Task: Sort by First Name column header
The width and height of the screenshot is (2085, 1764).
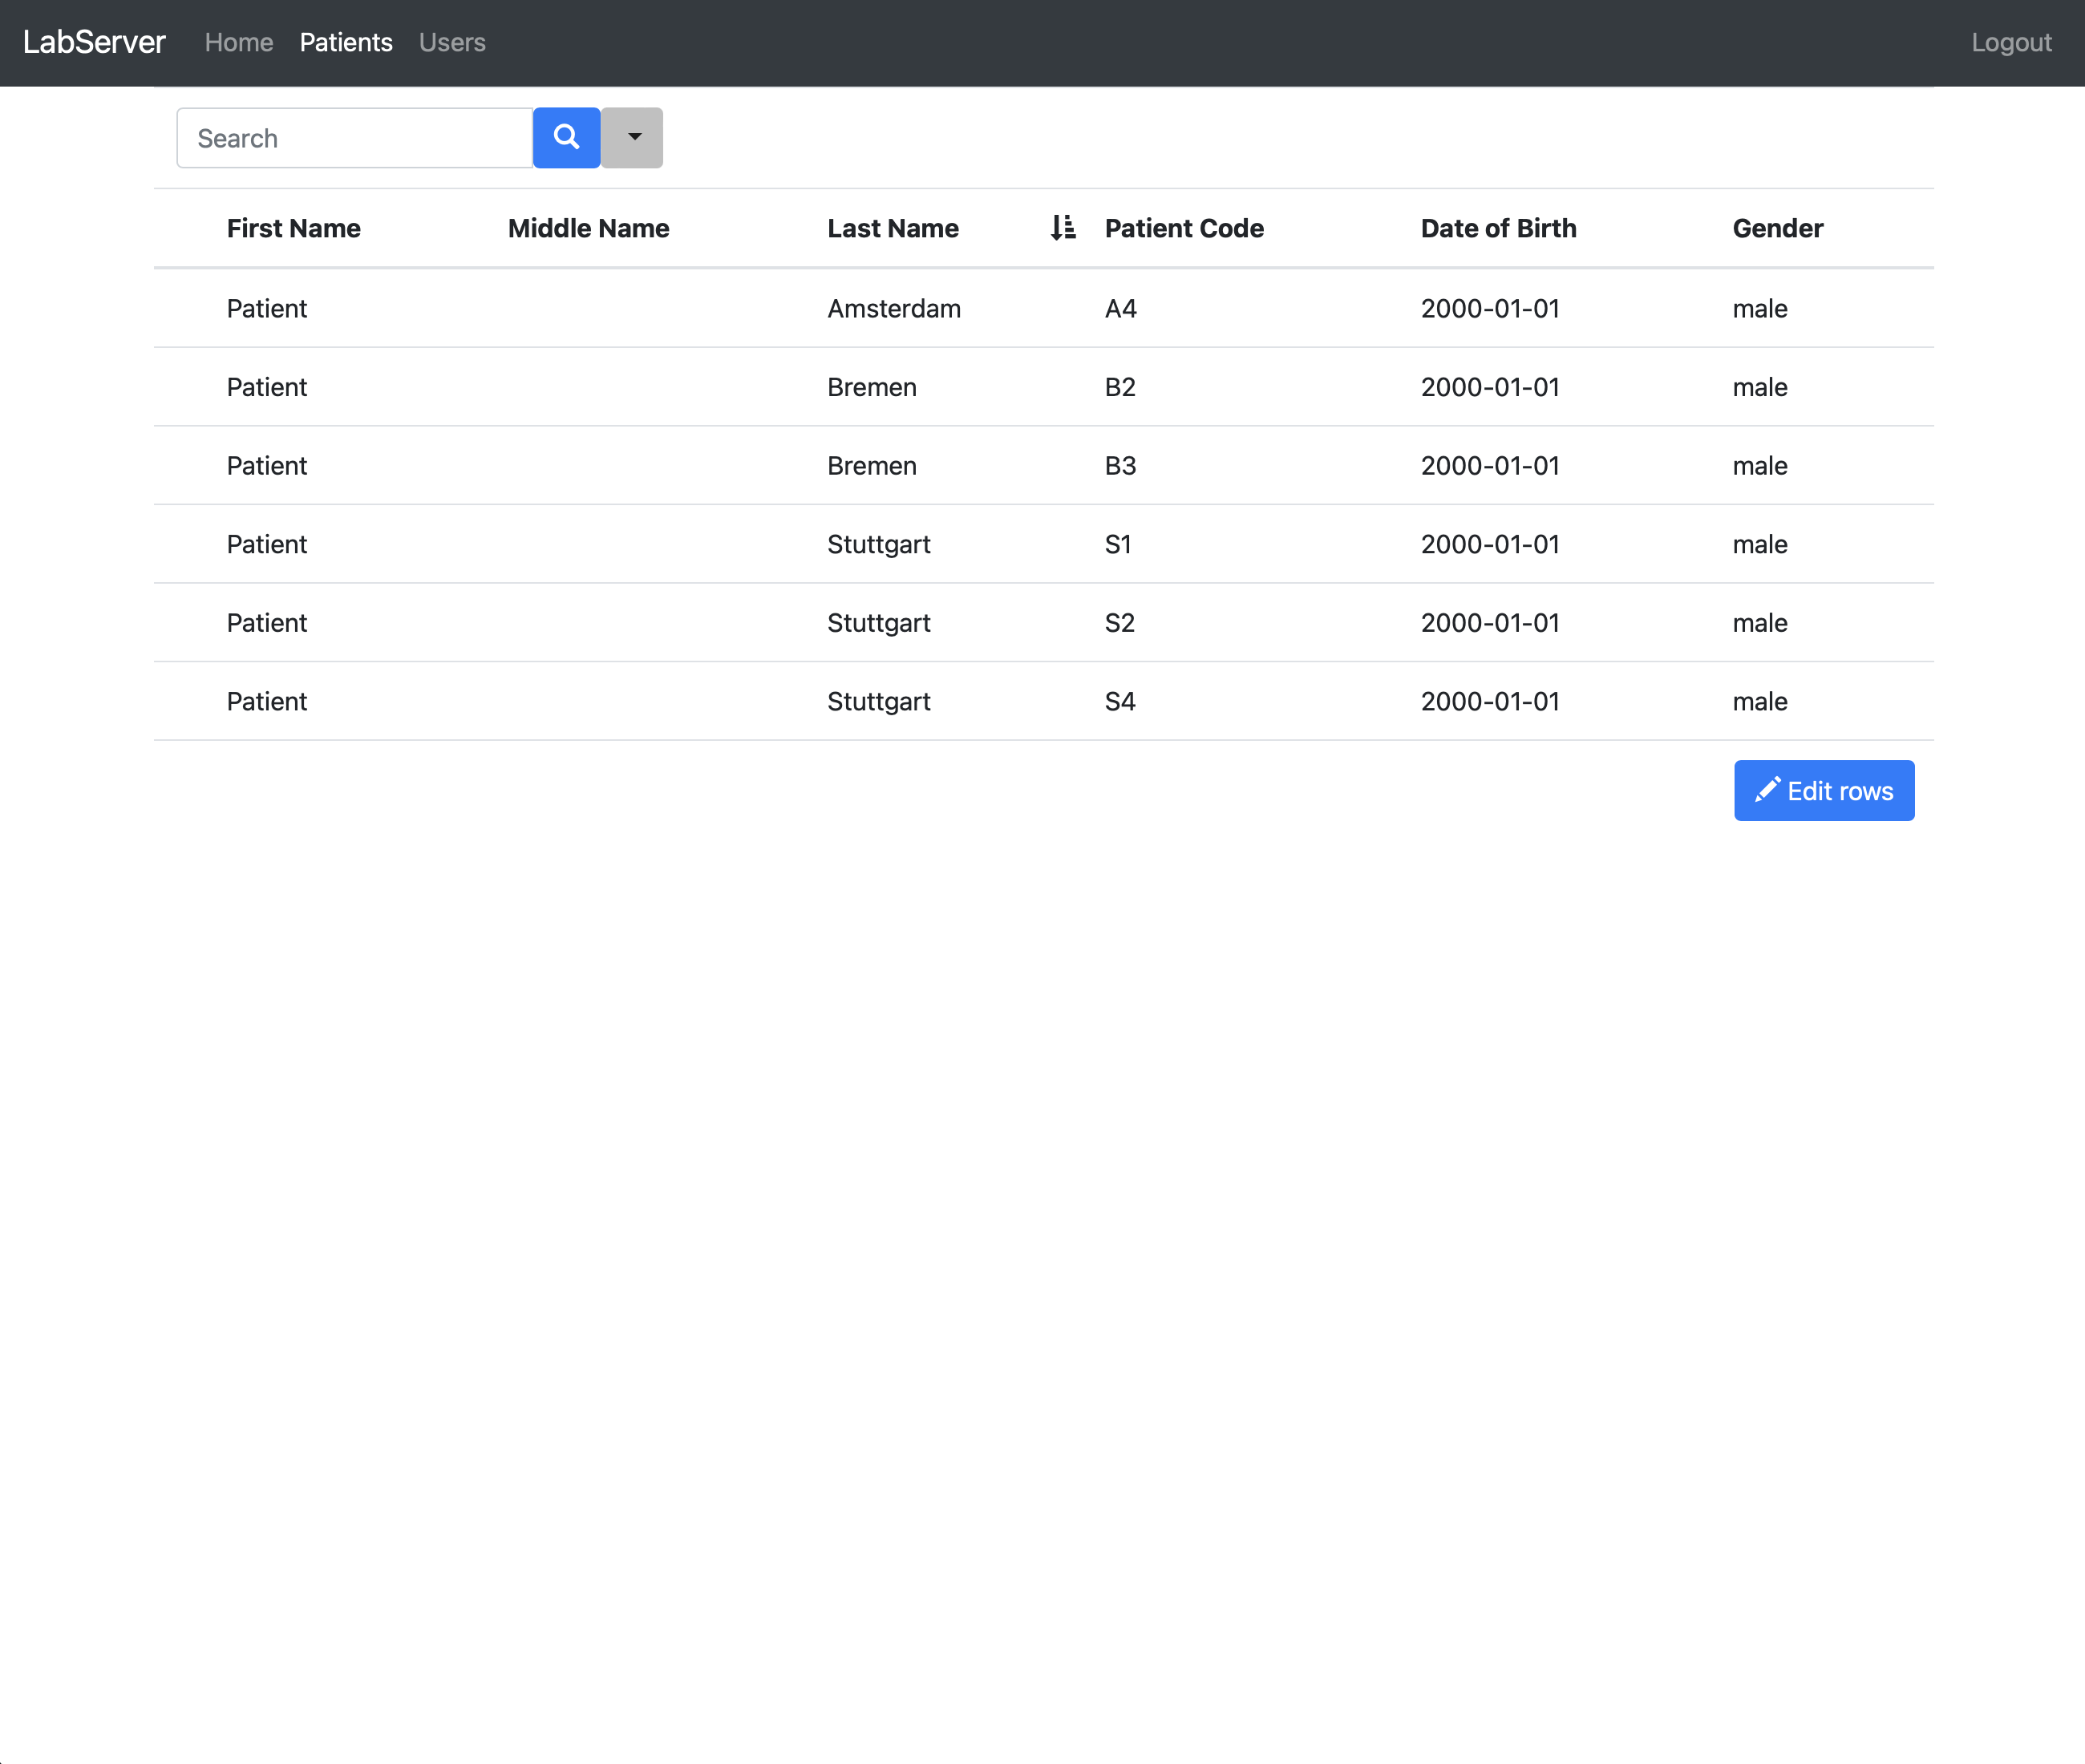Action: [x=293, y=228]
